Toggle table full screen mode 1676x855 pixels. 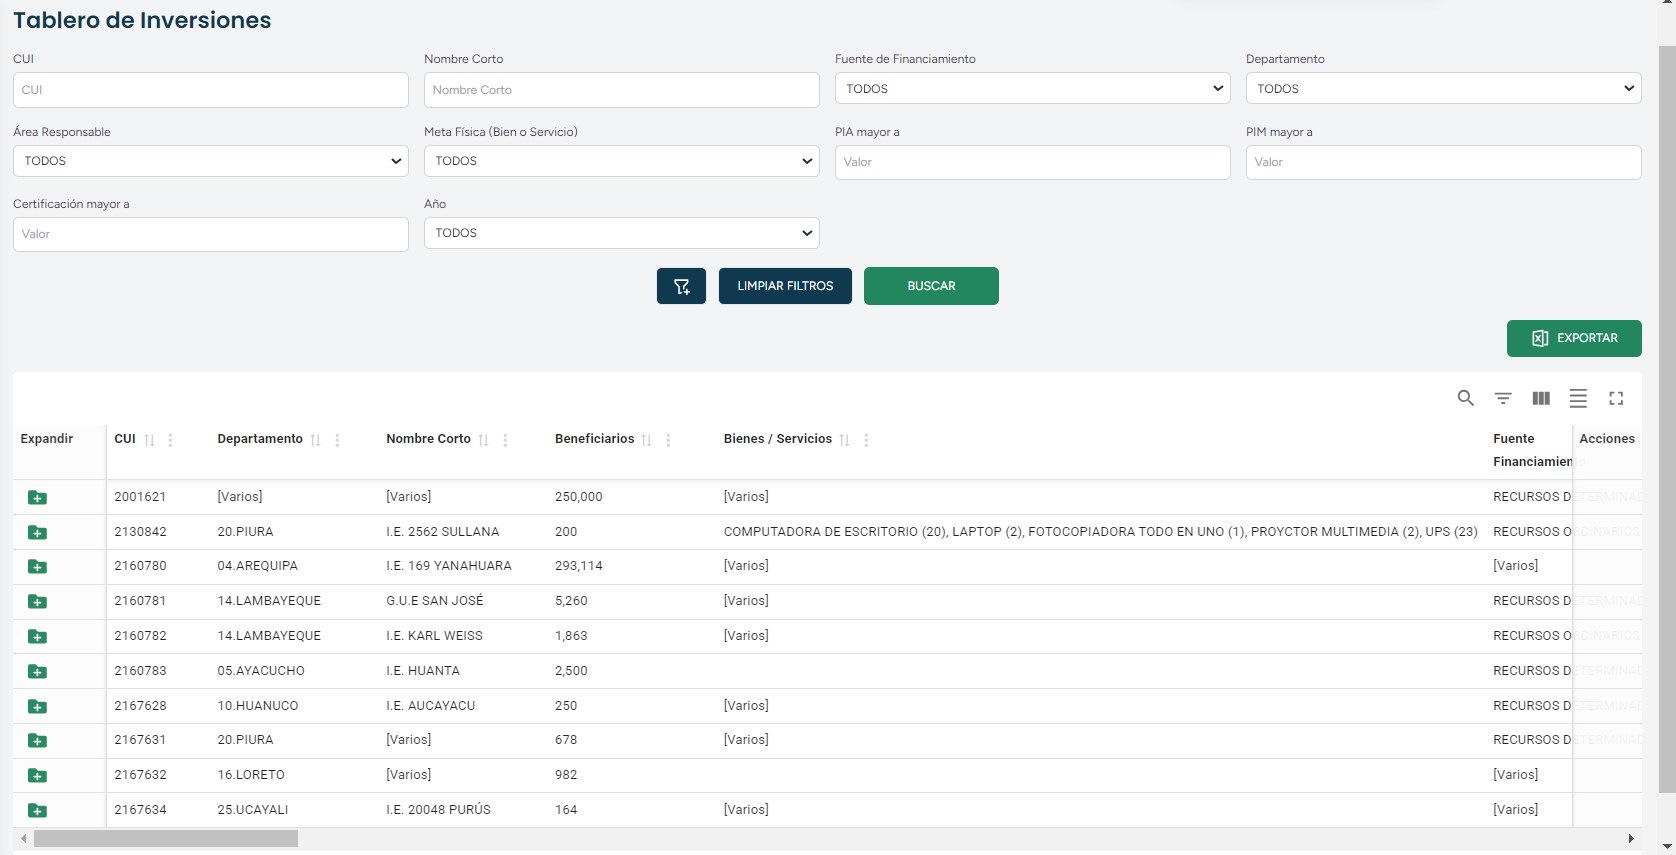[x=1616, y=398]
